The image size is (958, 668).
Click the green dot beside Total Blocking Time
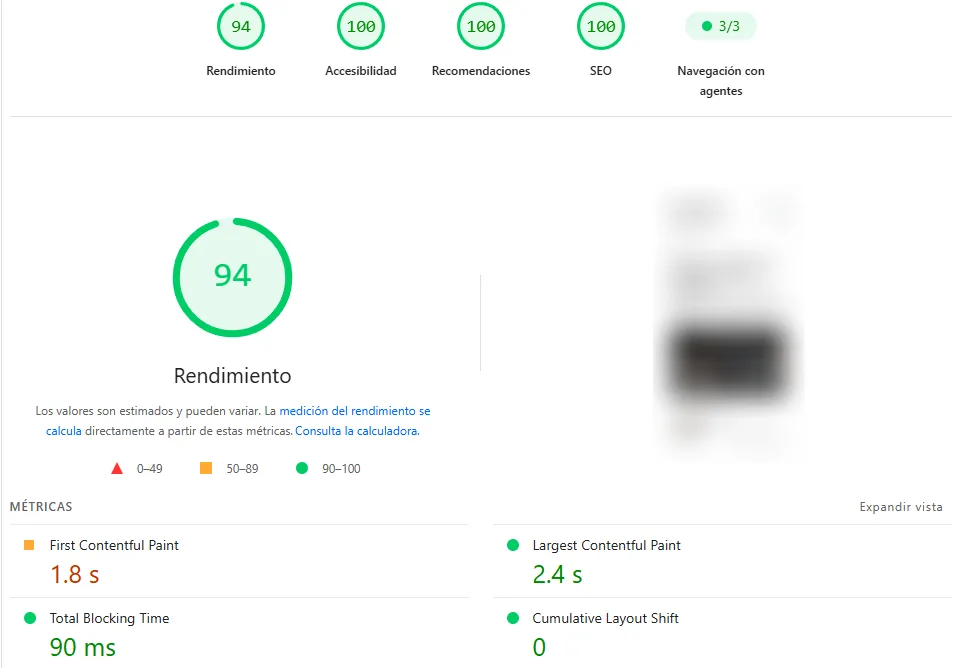29,618
